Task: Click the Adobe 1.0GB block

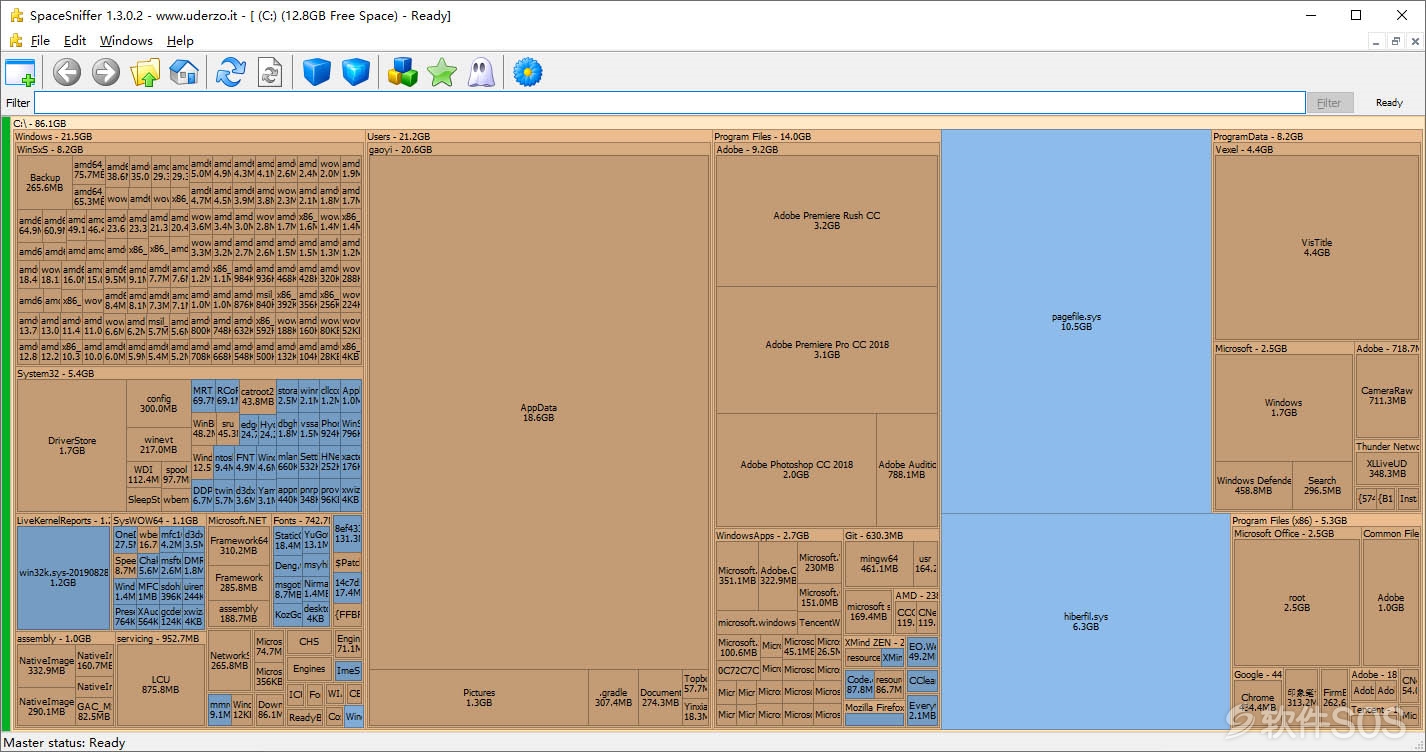Action: (x=1390, y=603)
